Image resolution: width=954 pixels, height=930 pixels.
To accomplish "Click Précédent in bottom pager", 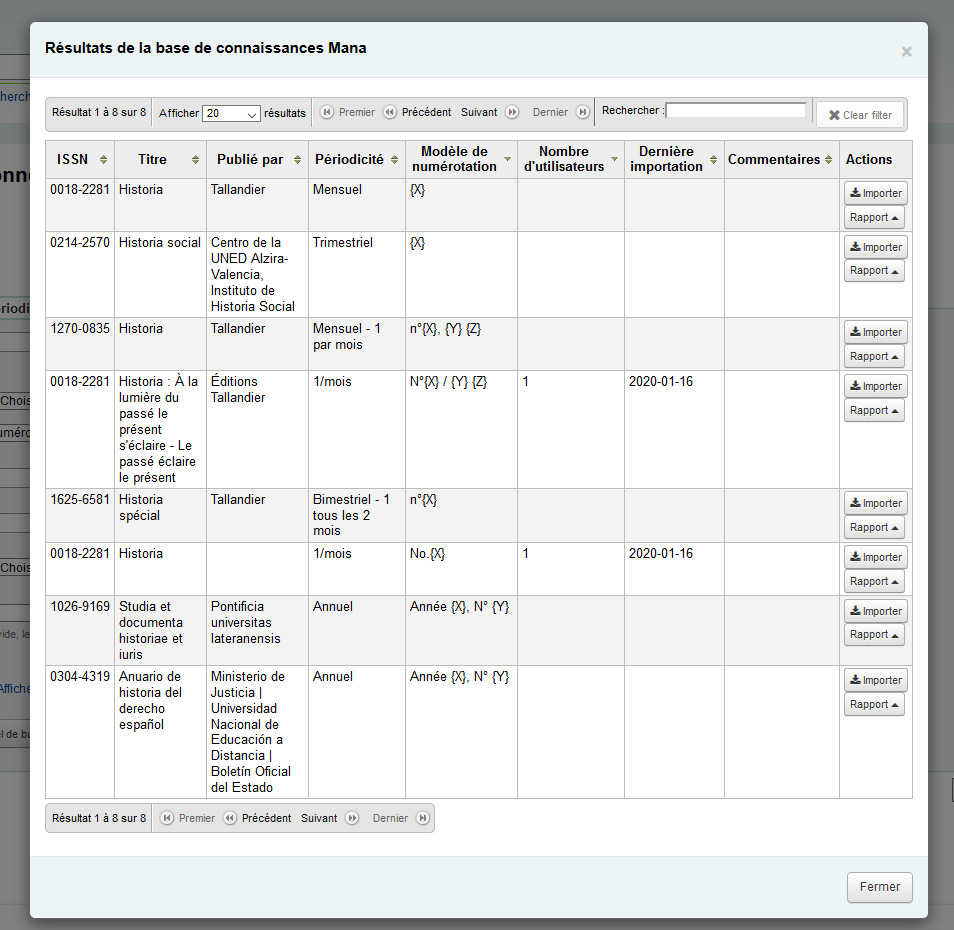I will click(x=257, y=818).
